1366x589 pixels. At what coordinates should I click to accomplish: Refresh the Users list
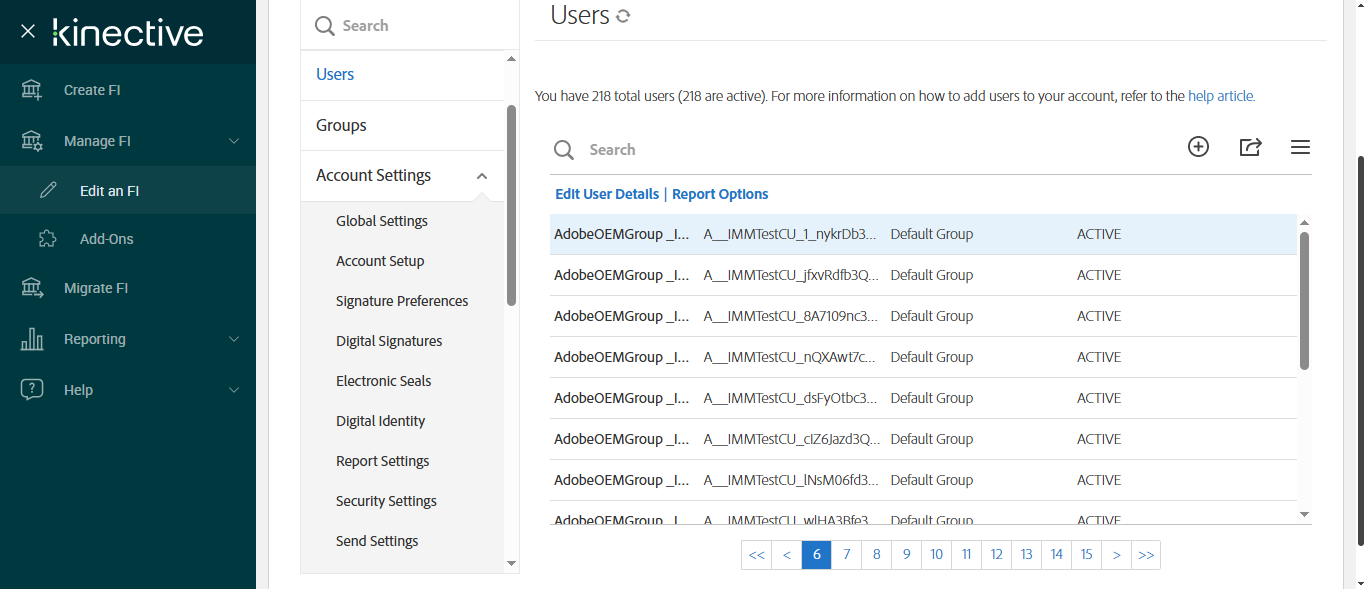(x=623, y=16)
